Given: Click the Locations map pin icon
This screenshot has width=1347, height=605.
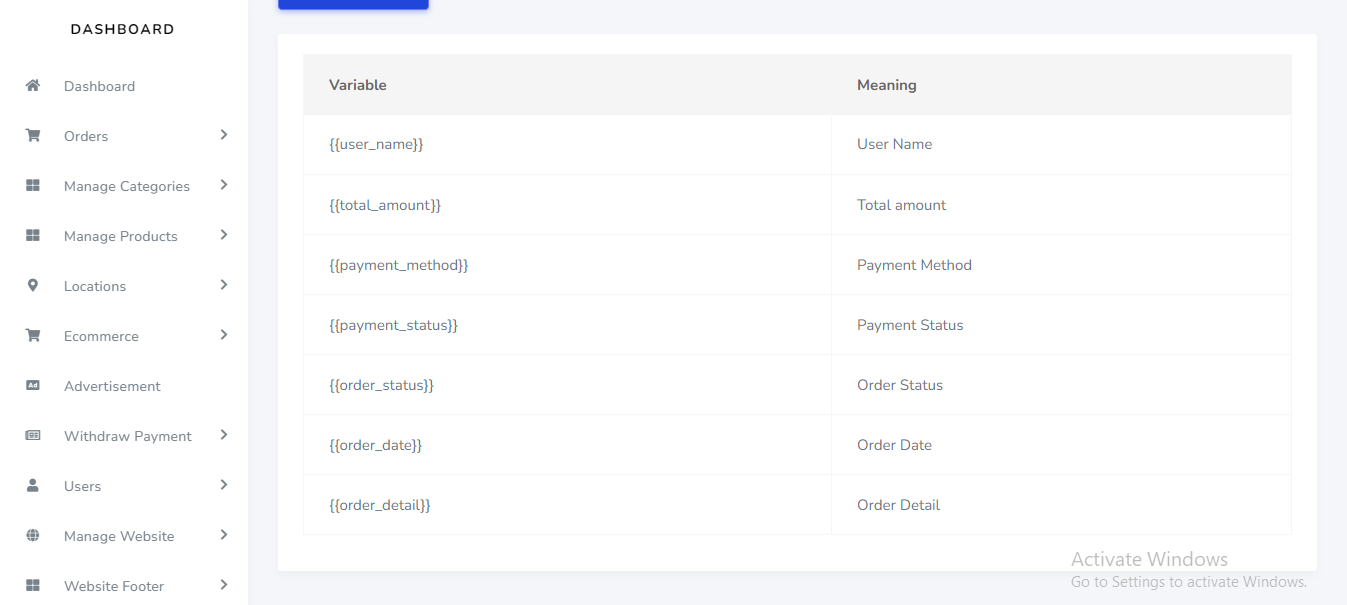Looking at the screenshot, I should coord(33,286).
